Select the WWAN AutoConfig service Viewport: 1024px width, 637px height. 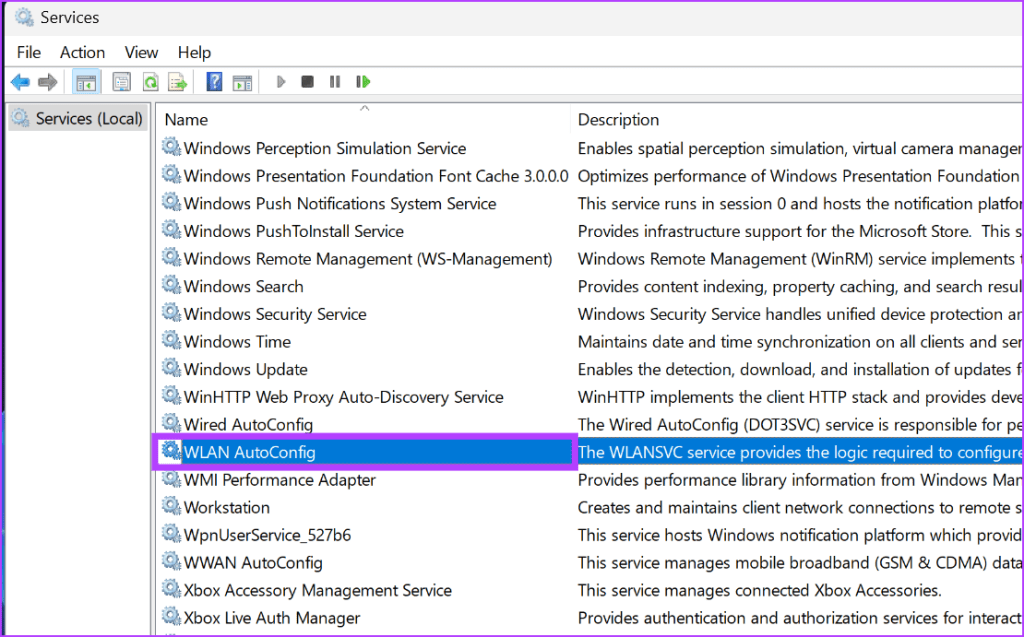253,563
